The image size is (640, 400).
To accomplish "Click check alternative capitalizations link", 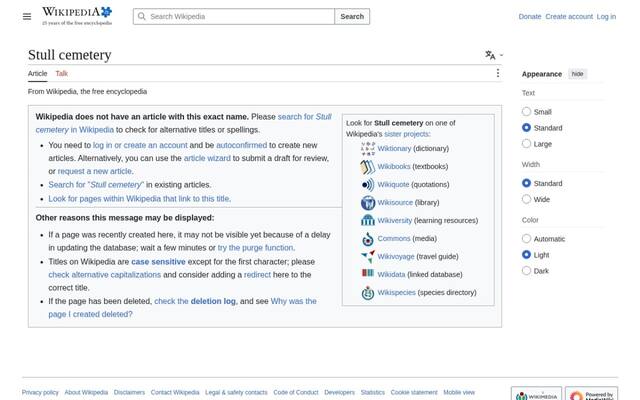I will coord(104,275).
